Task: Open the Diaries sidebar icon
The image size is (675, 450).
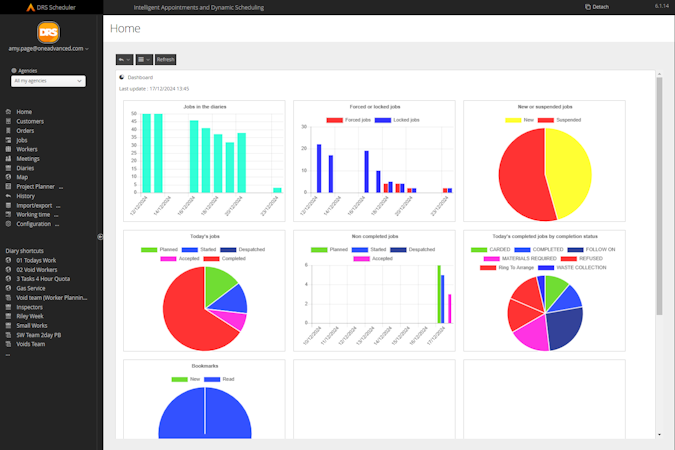Action: (8, 168)
